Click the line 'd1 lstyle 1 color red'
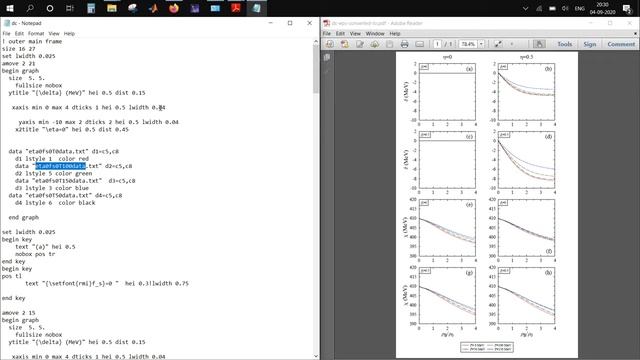The height and width of the screenshot is (360, 640). pos(52,159)
